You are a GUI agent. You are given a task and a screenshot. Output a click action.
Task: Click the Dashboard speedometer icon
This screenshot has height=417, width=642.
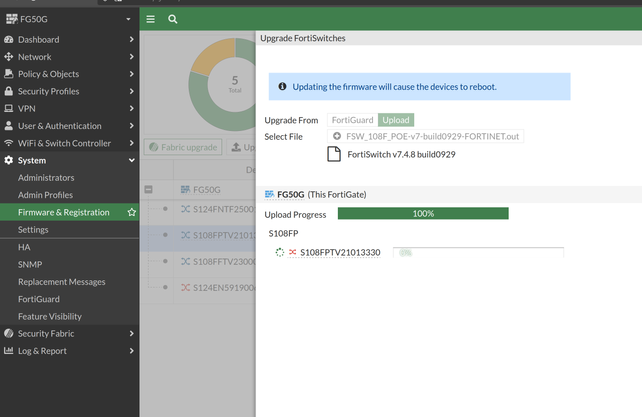tap(9, 39)
